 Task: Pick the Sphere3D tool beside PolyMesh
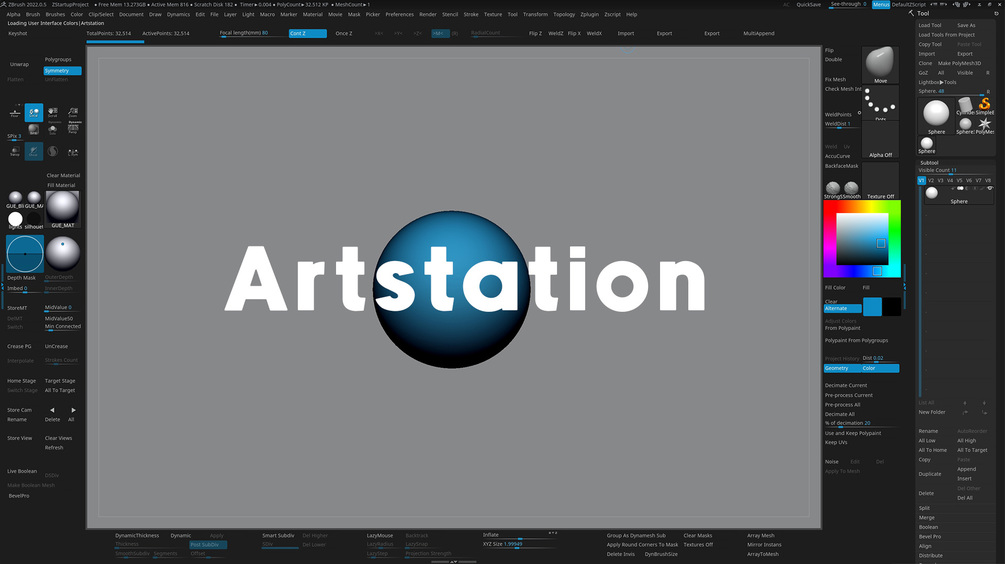965,126
